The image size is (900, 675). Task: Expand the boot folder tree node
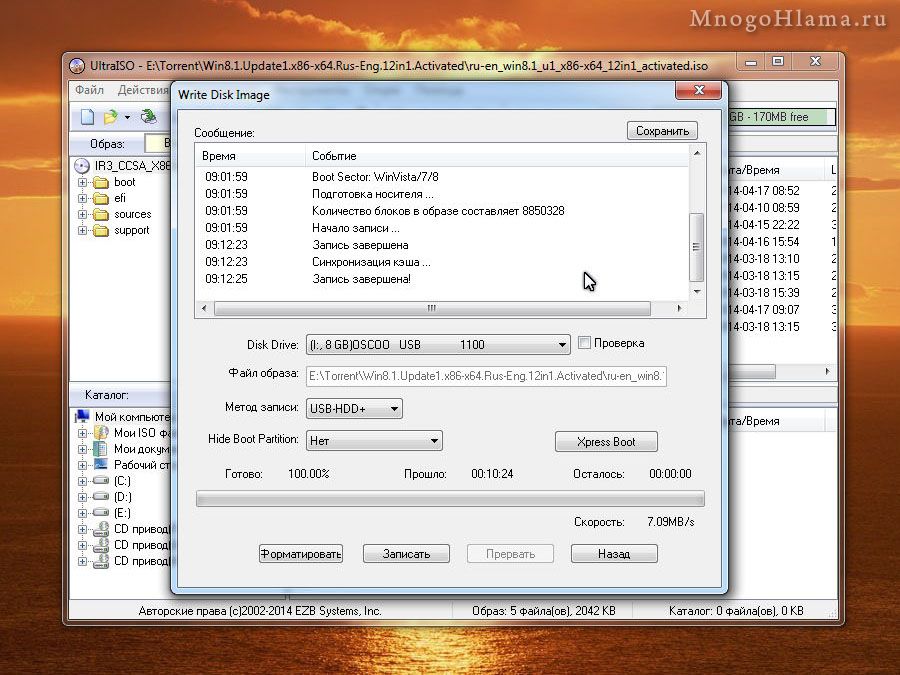(x=82, y=182)
